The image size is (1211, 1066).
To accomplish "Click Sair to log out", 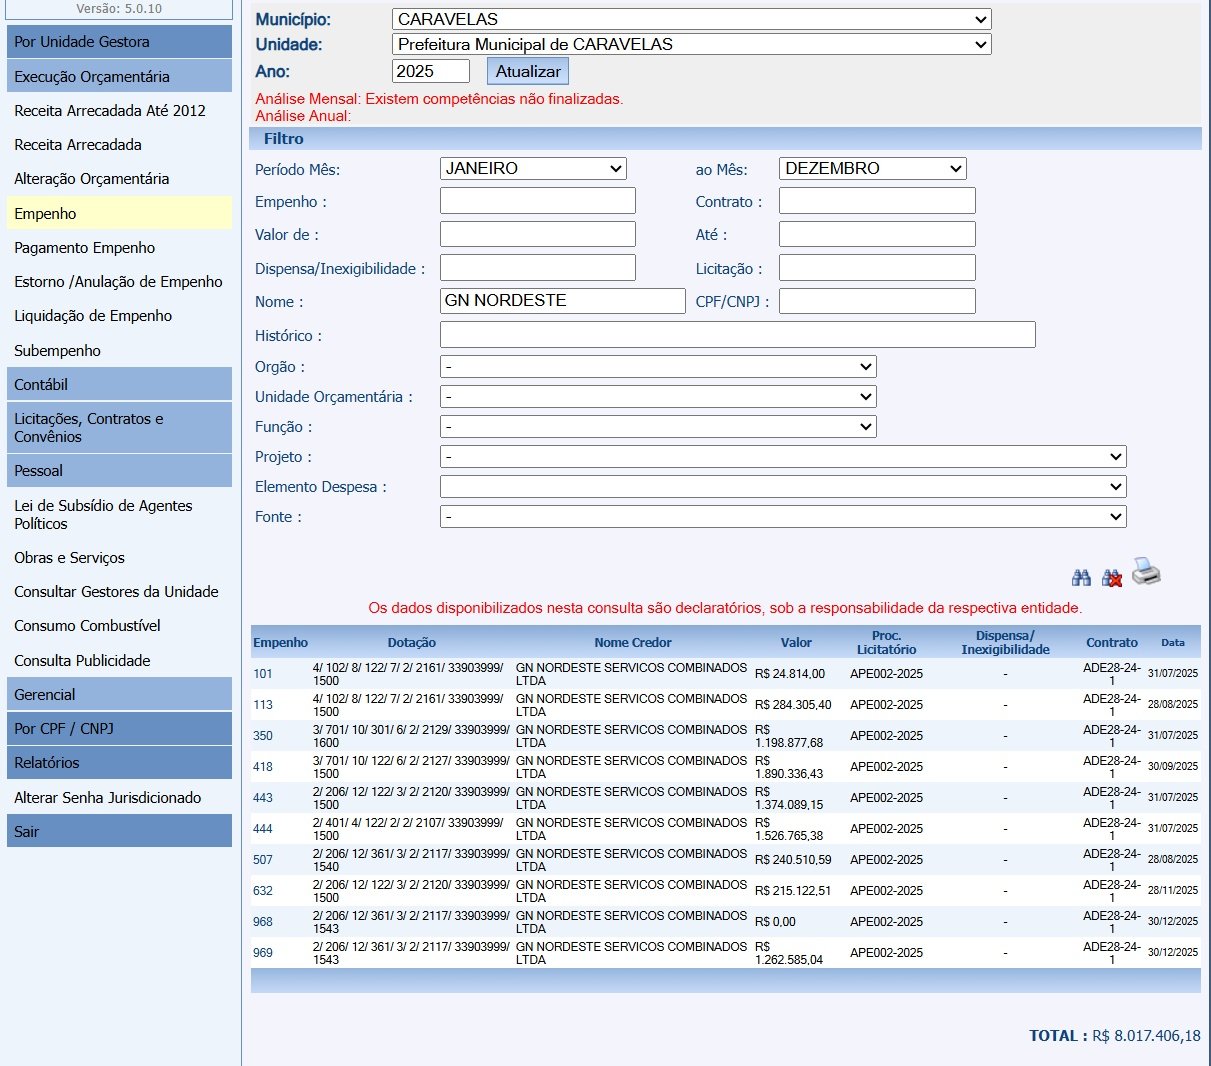I will (x=119, y=832).
